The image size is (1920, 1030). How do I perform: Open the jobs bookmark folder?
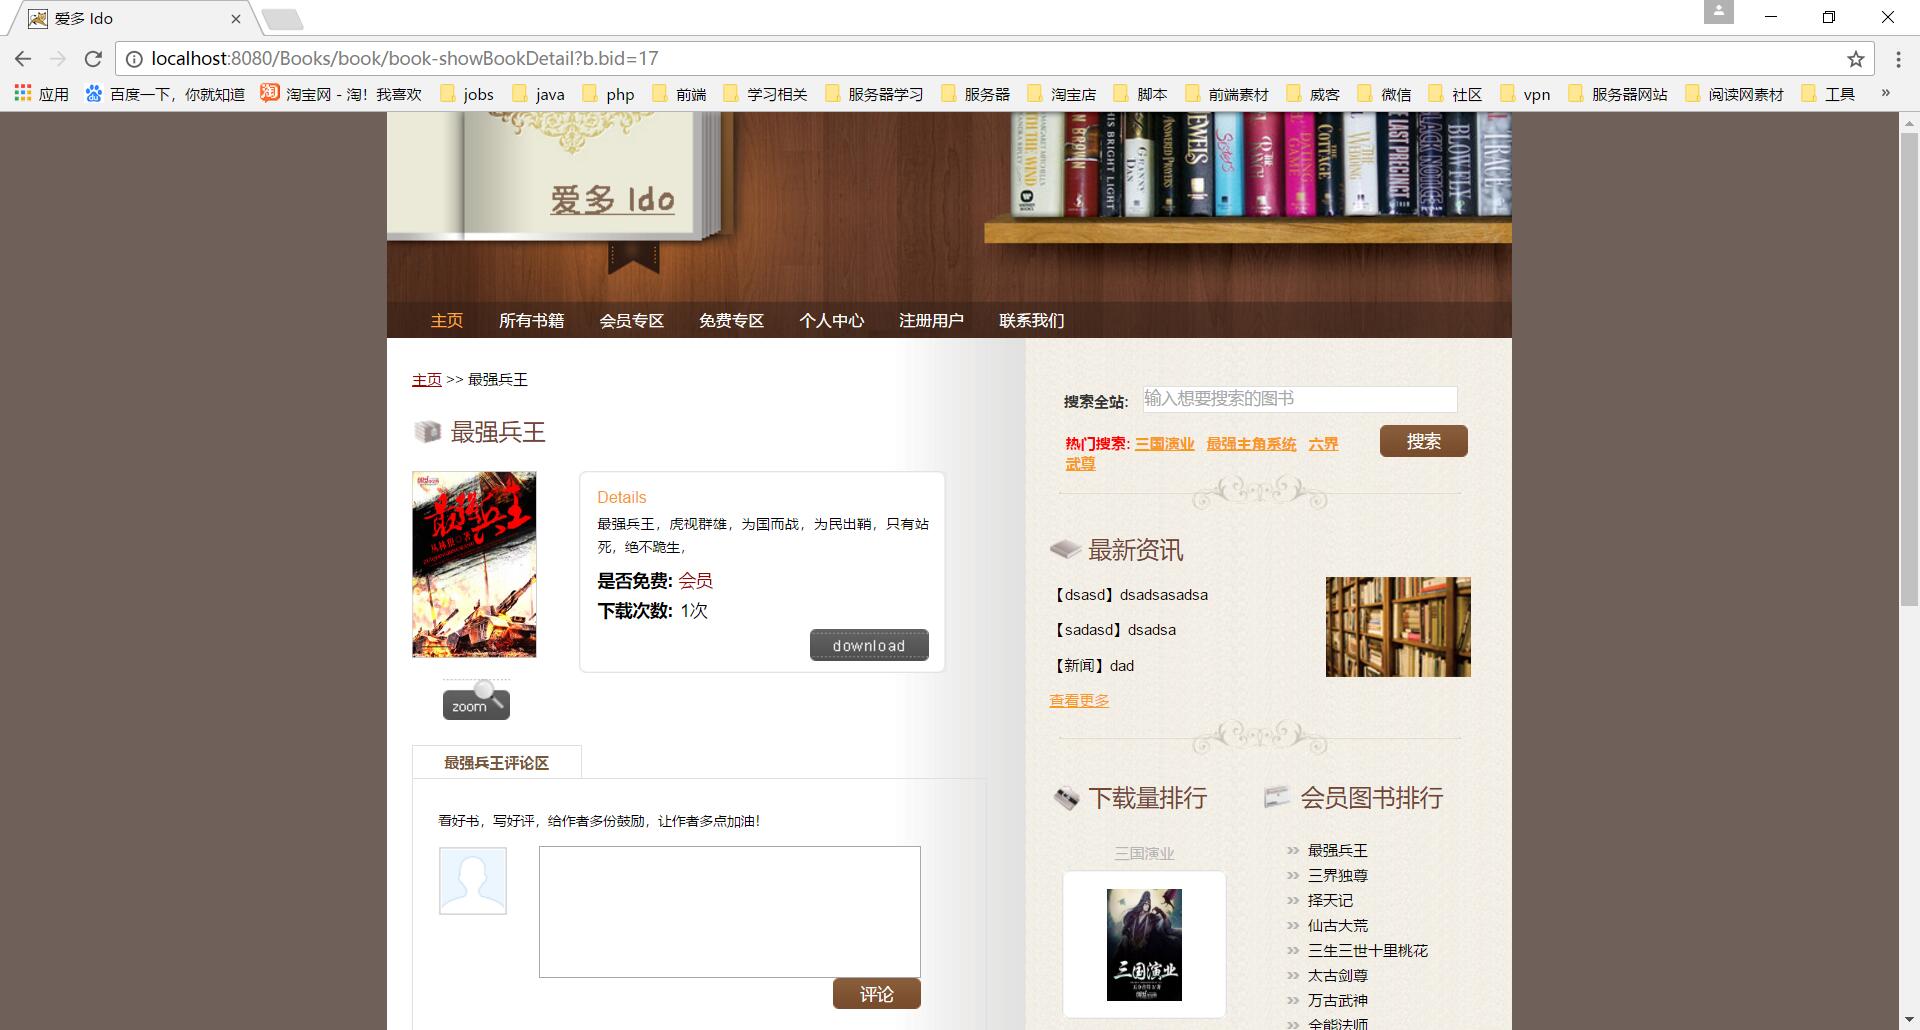467,94
